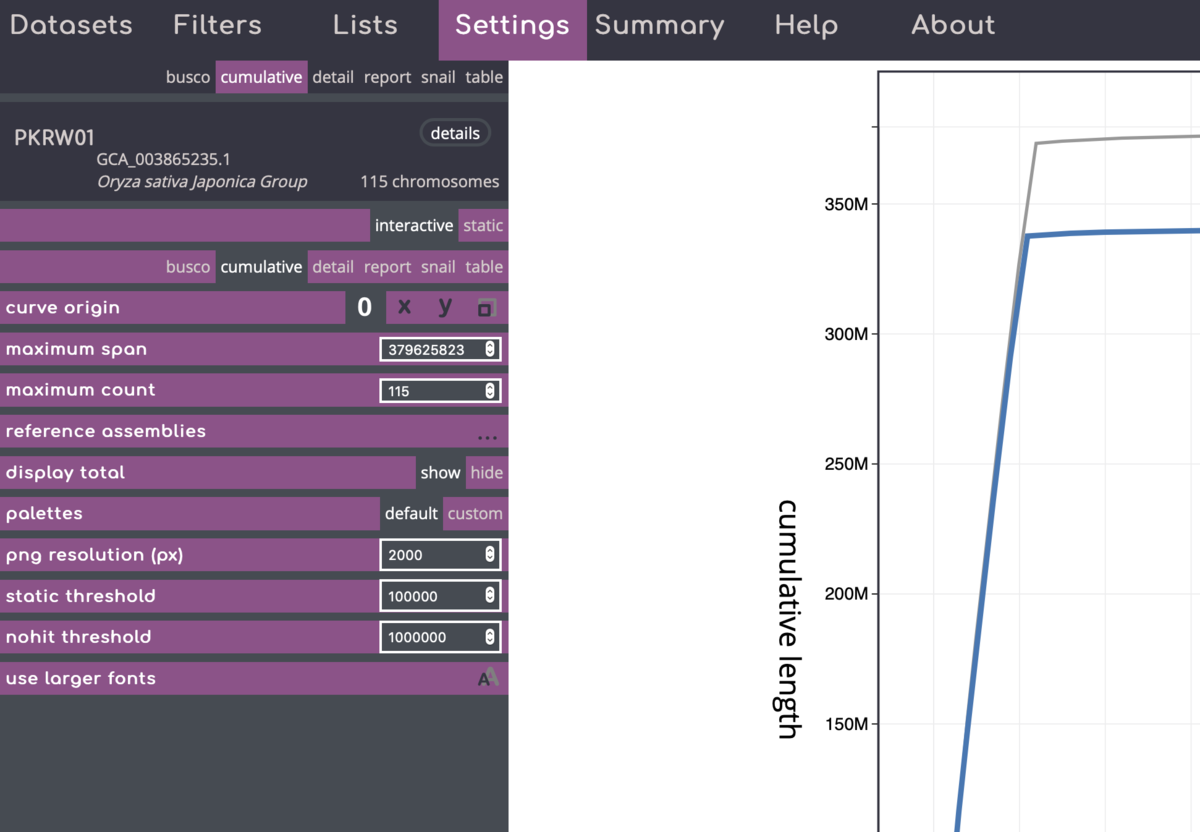Select cumulative view in settings row
The width and height of the screenshot is (1200, 832).
261,267
